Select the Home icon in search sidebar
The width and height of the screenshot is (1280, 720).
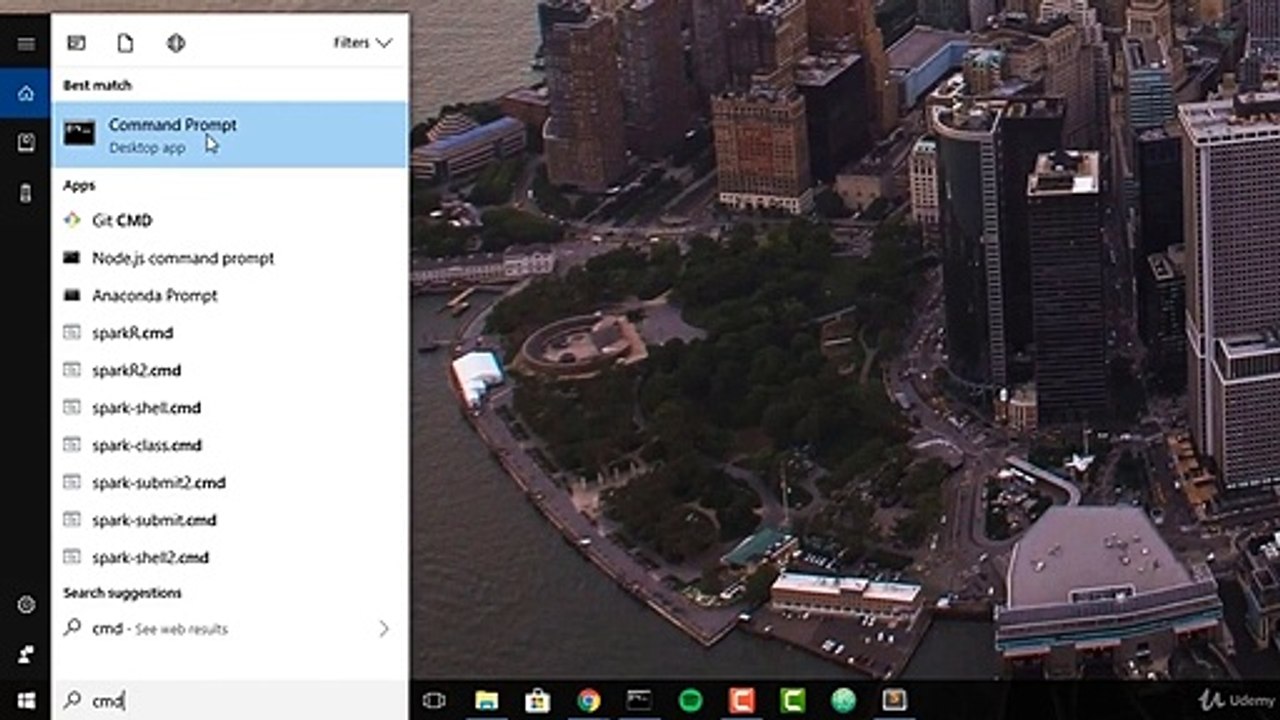click(26, 93)
